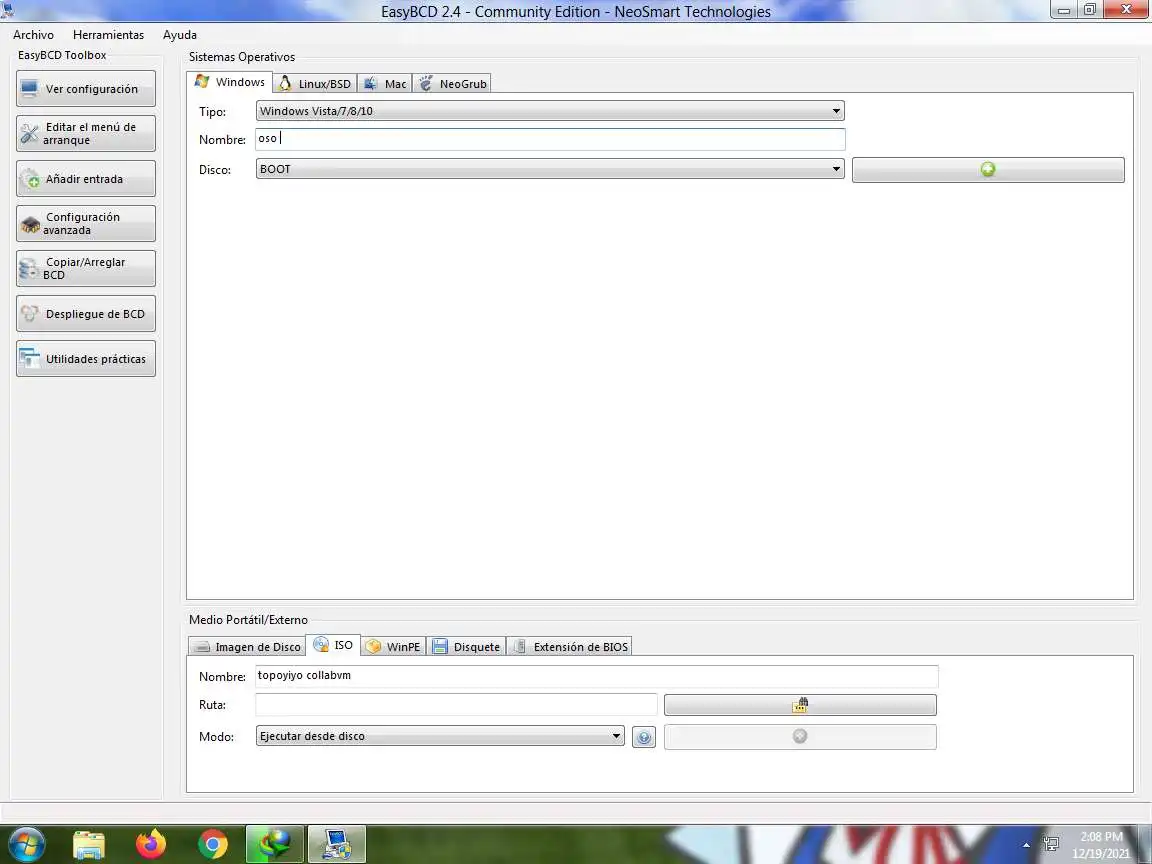Image resolution: width=1152 pixels, height=864 pixels.
Task: Click the EasyBCD taskbar button
Action: (336, 845)
